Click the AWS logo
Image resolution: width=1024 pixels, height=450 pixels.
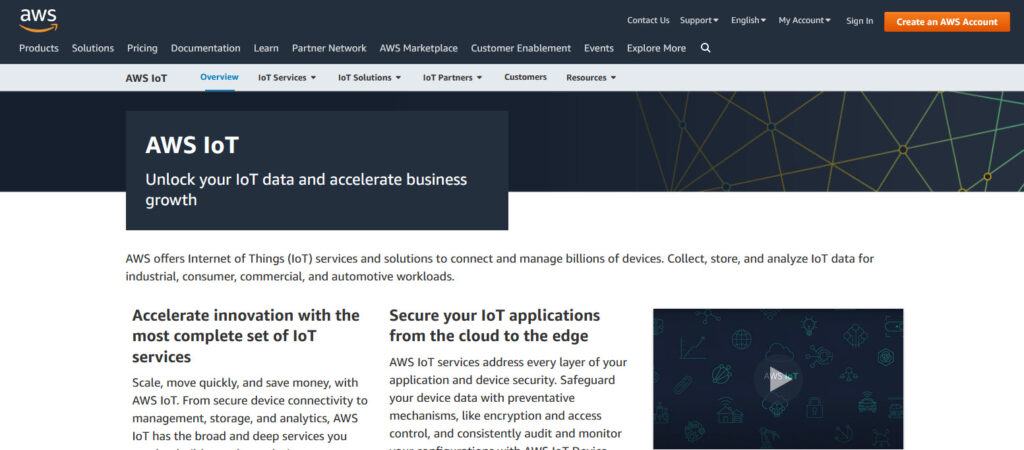39,20
